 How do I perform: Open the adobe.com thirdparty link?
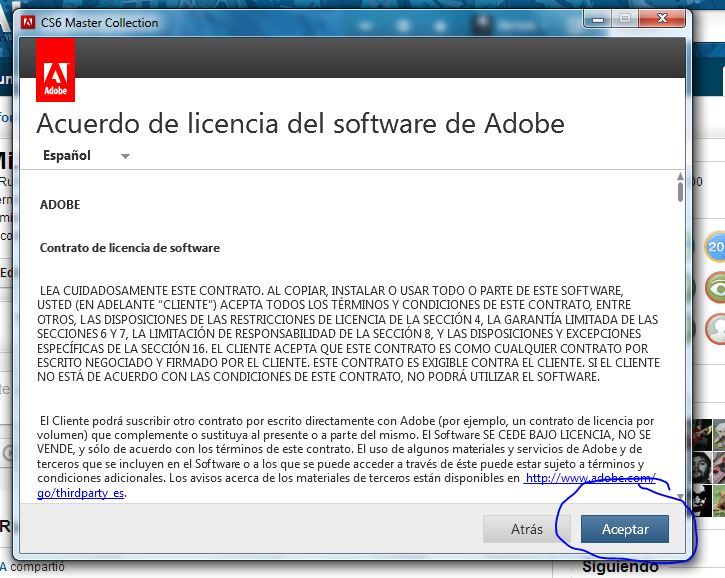point(590,478)
